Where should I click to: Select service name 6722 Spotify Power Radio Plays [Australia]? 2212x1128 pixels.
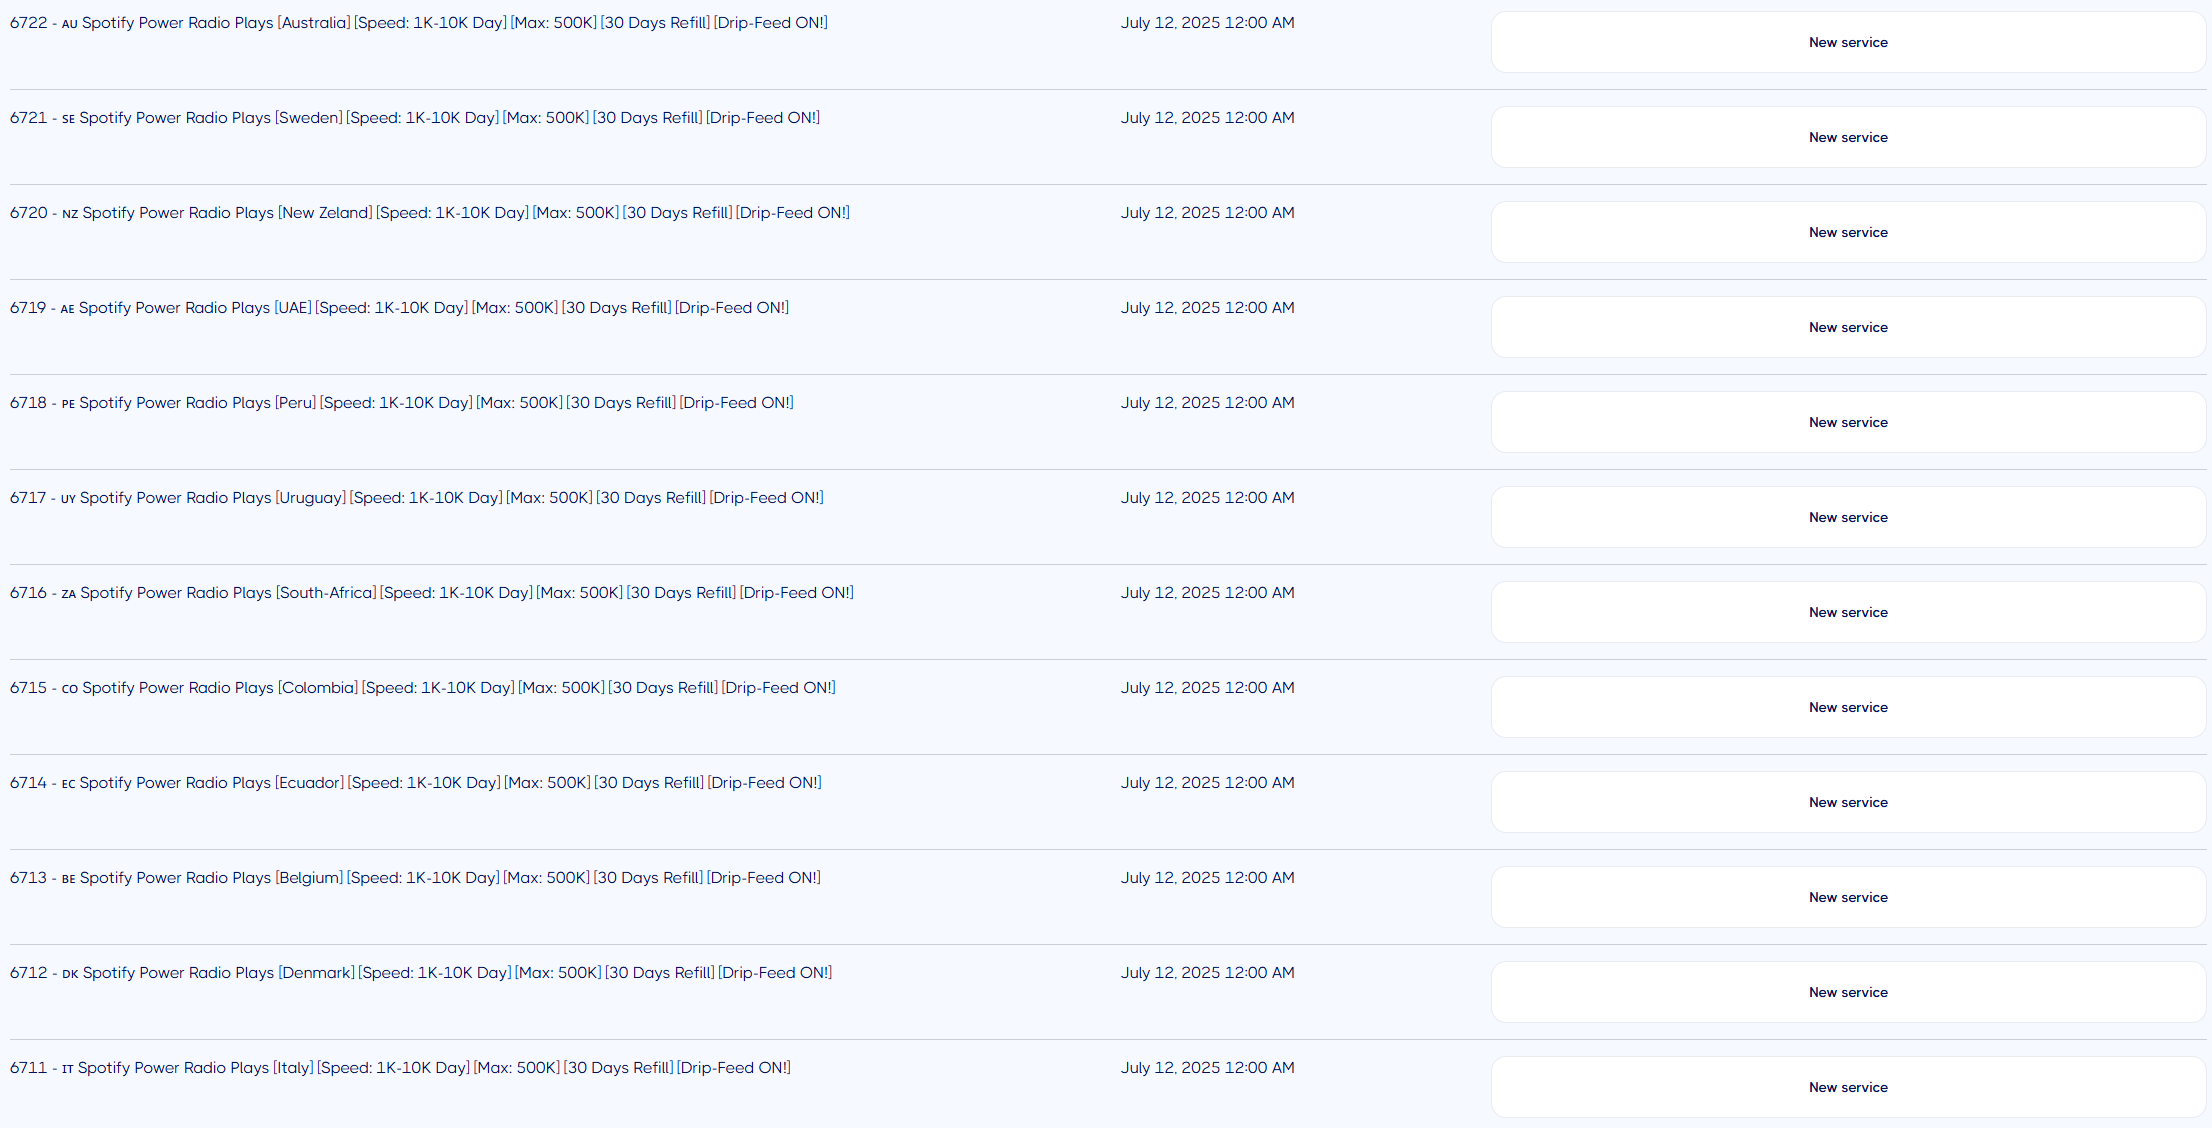click(419, 23)
